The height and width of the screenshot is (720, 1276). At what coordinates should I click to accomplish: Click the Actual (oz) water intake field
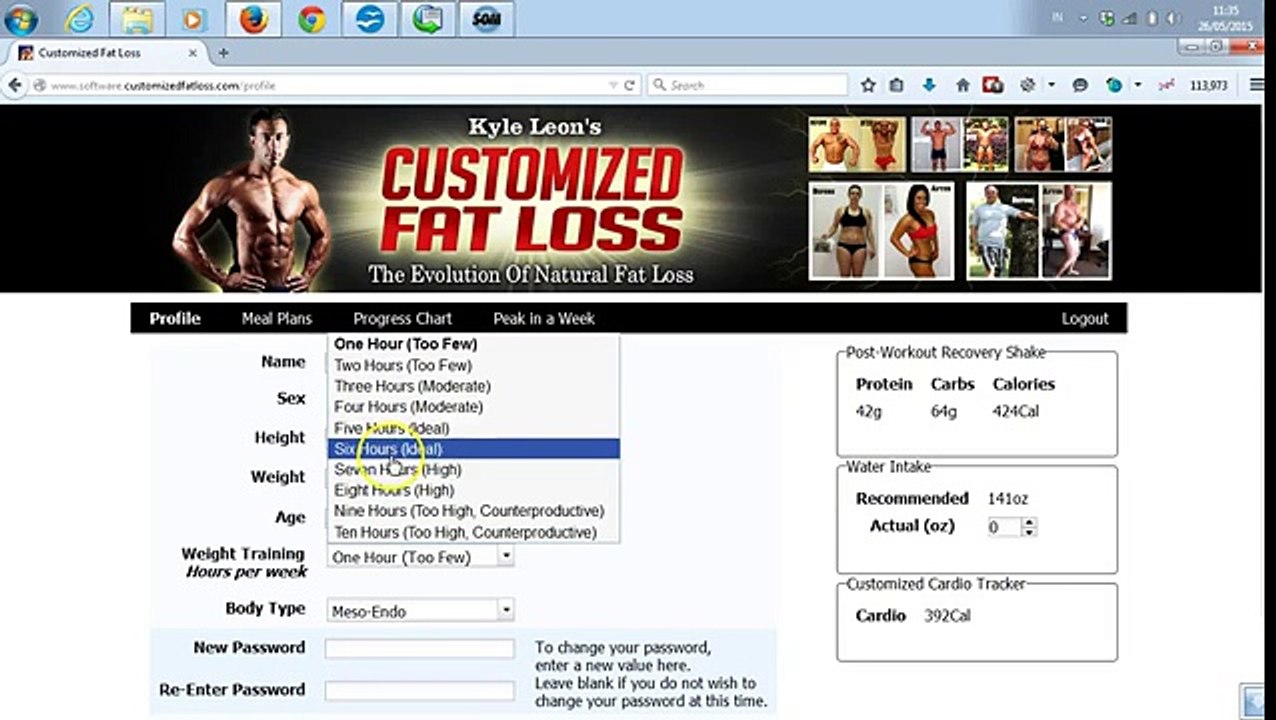click(x=1004, y=527)
